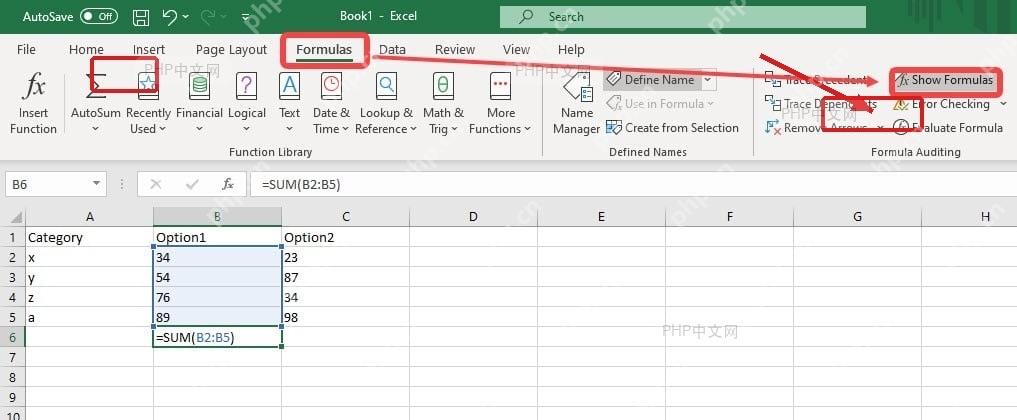Click Create from Selection
The height and width of the screenshot is (420, 1017).
pyautogui.click(x=672, y=128)
